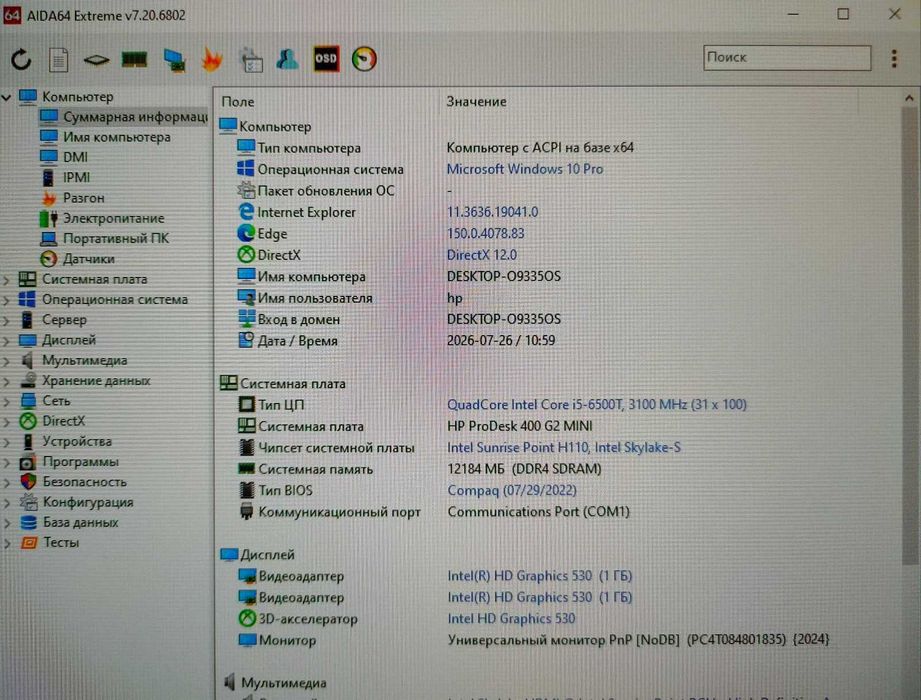Click the Поле column header
The height and width of the screenshot is (700, 921).
pyautogui.click(x=238, y=102)
